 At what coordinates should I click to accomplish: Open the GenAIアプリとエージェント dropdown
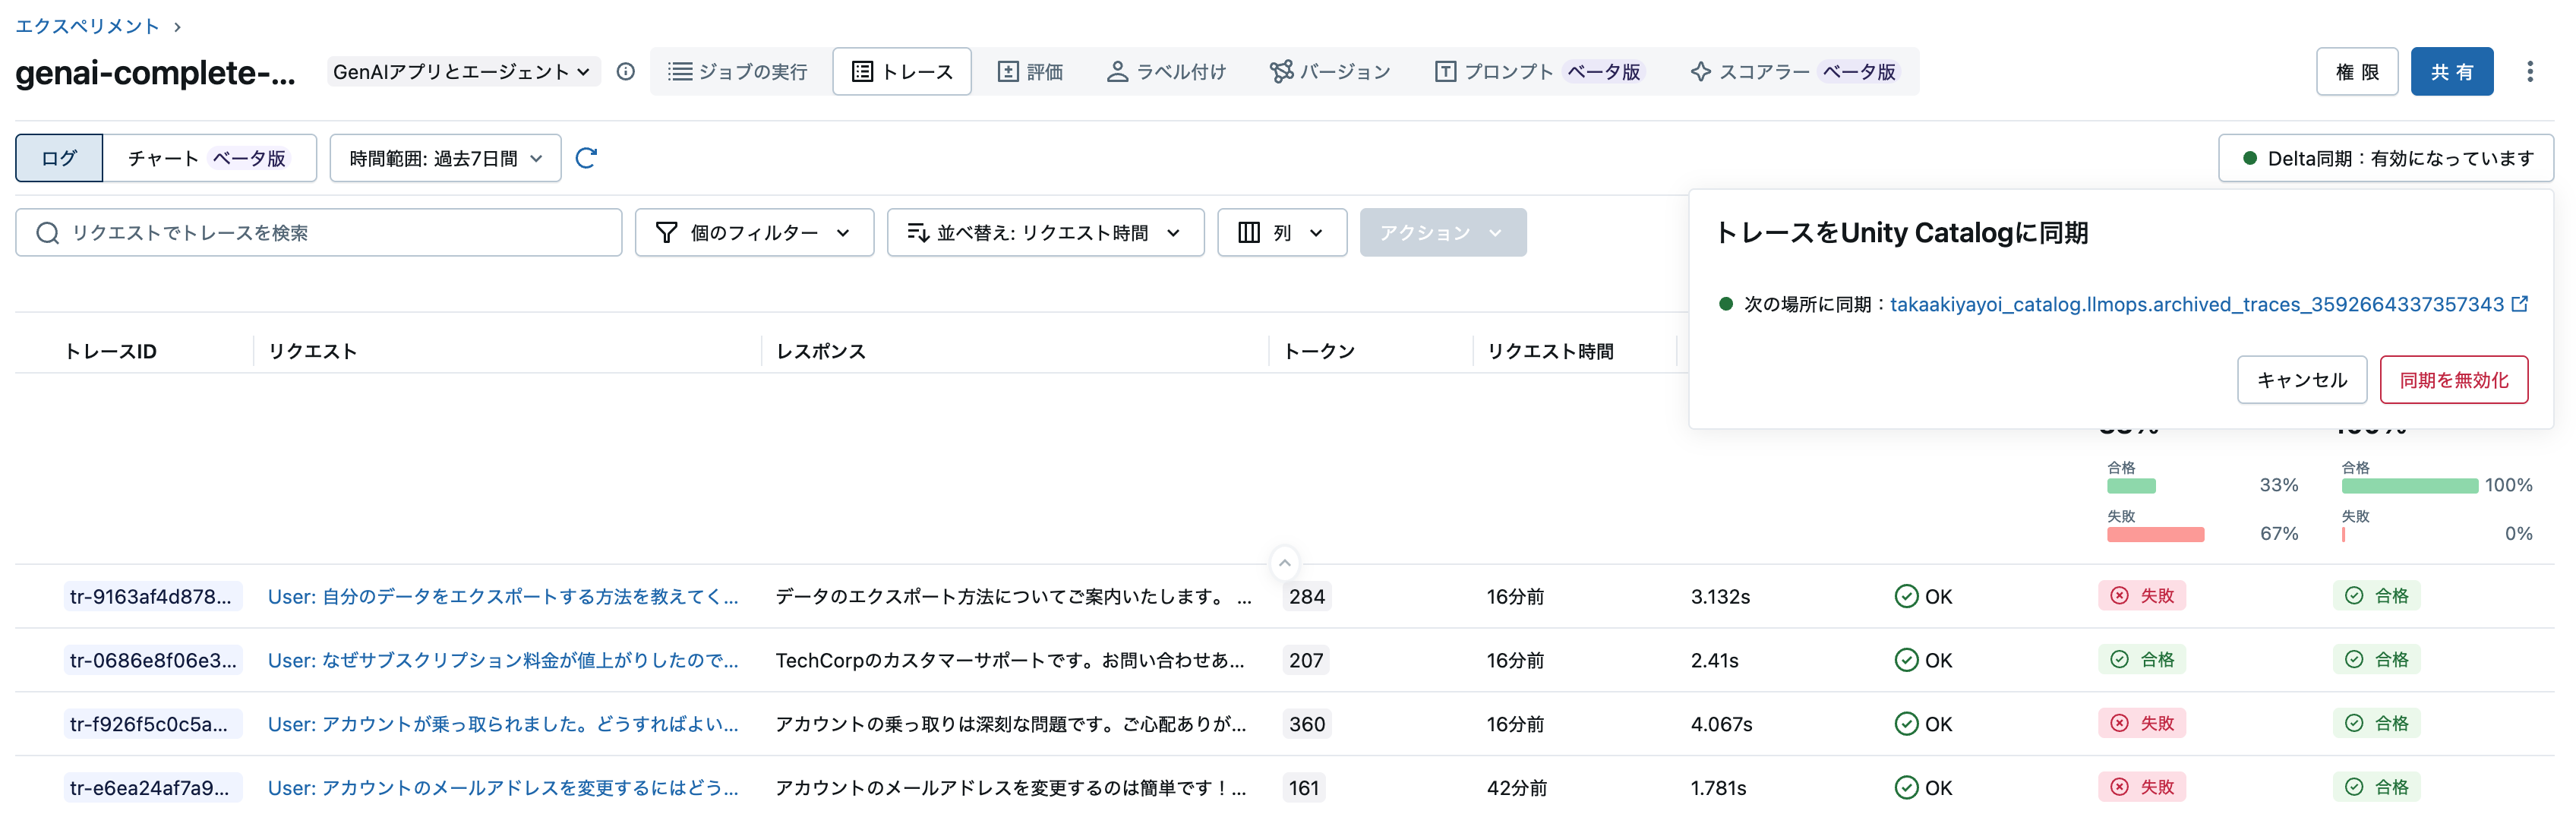[x=462, y=71]
